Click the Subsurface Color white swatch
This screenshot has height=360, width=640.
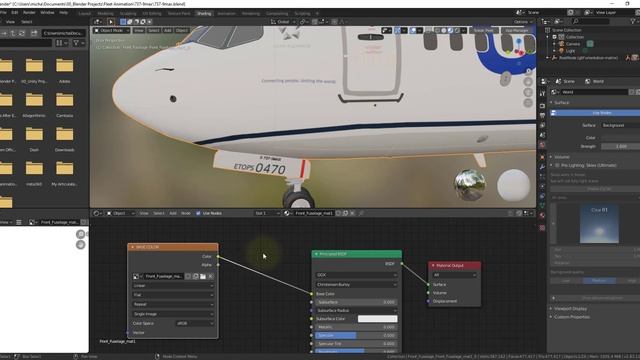coord(377,319)
